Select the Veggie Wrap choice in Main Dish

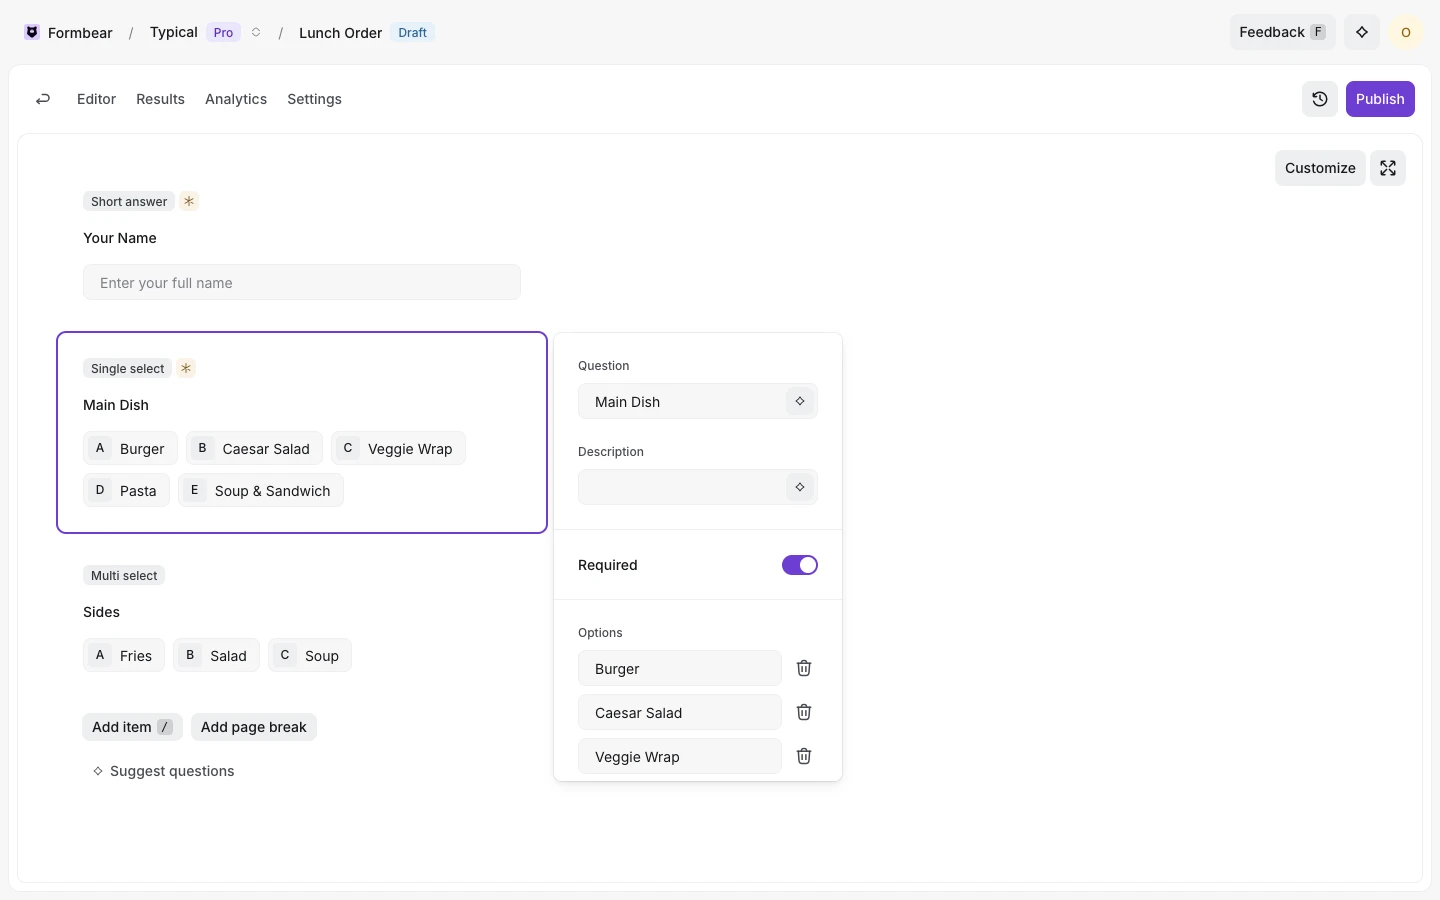tap(398, 448)
